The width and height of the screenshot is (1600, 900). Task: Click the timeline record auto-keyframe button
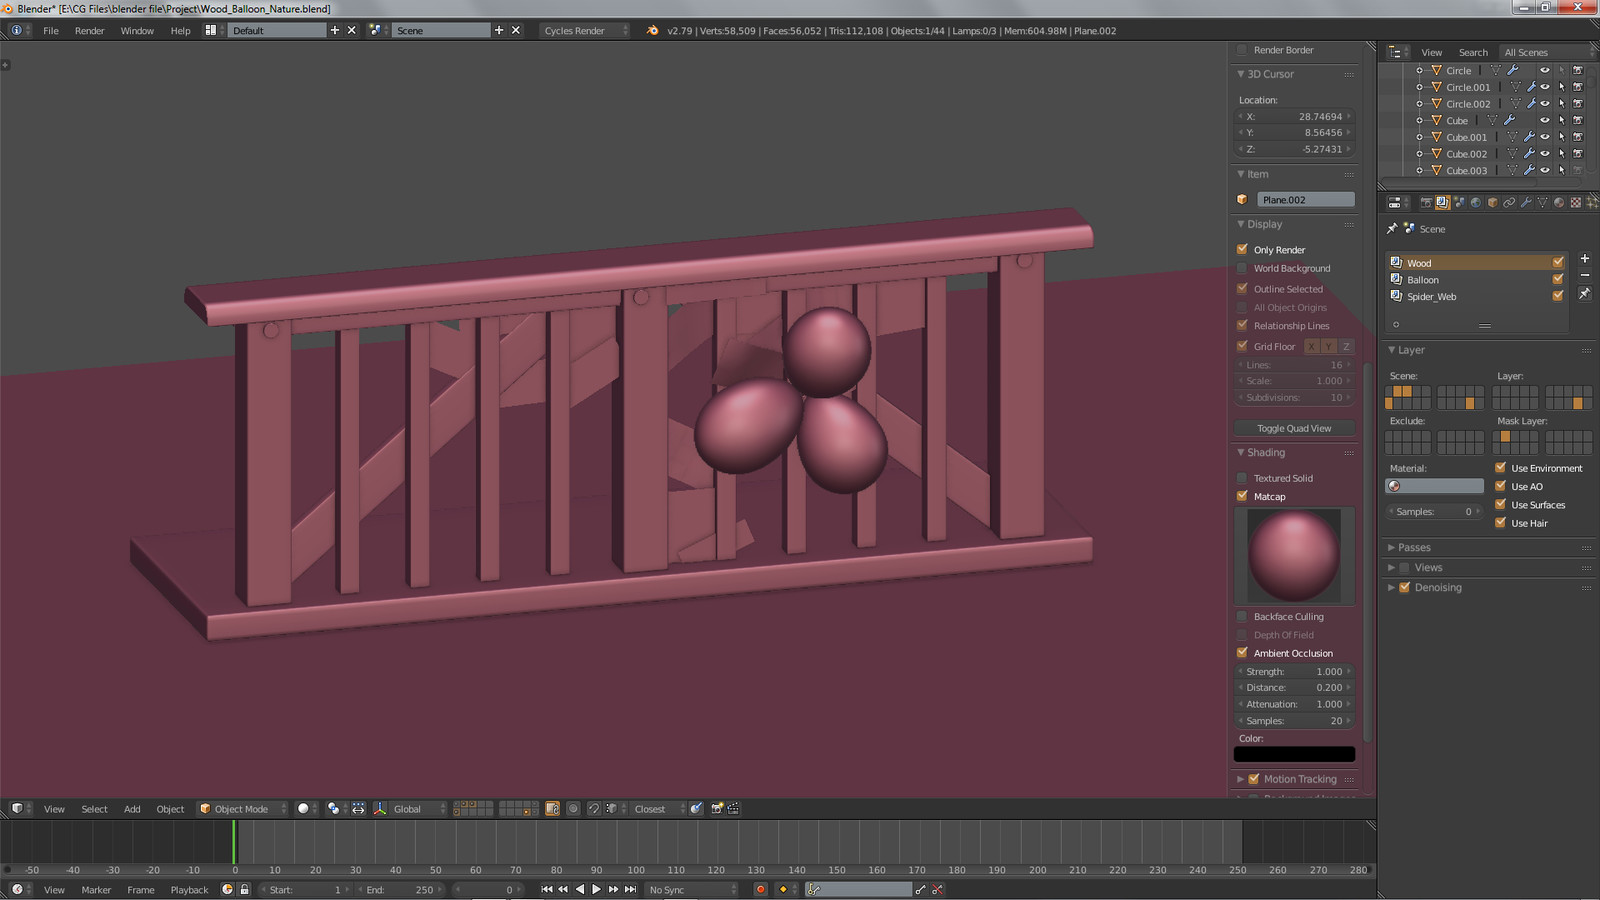click(x=760, y=889)
